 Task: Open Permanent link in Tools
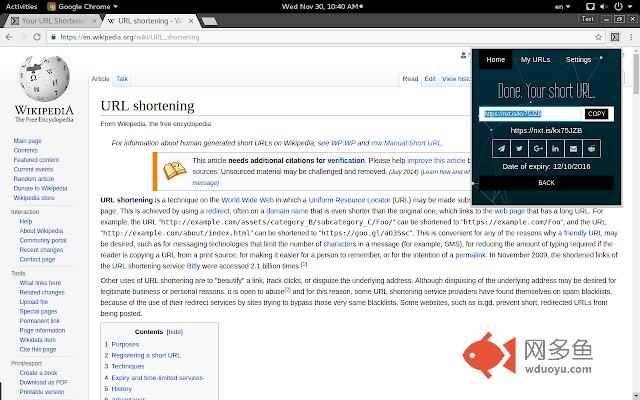point(39,321)
